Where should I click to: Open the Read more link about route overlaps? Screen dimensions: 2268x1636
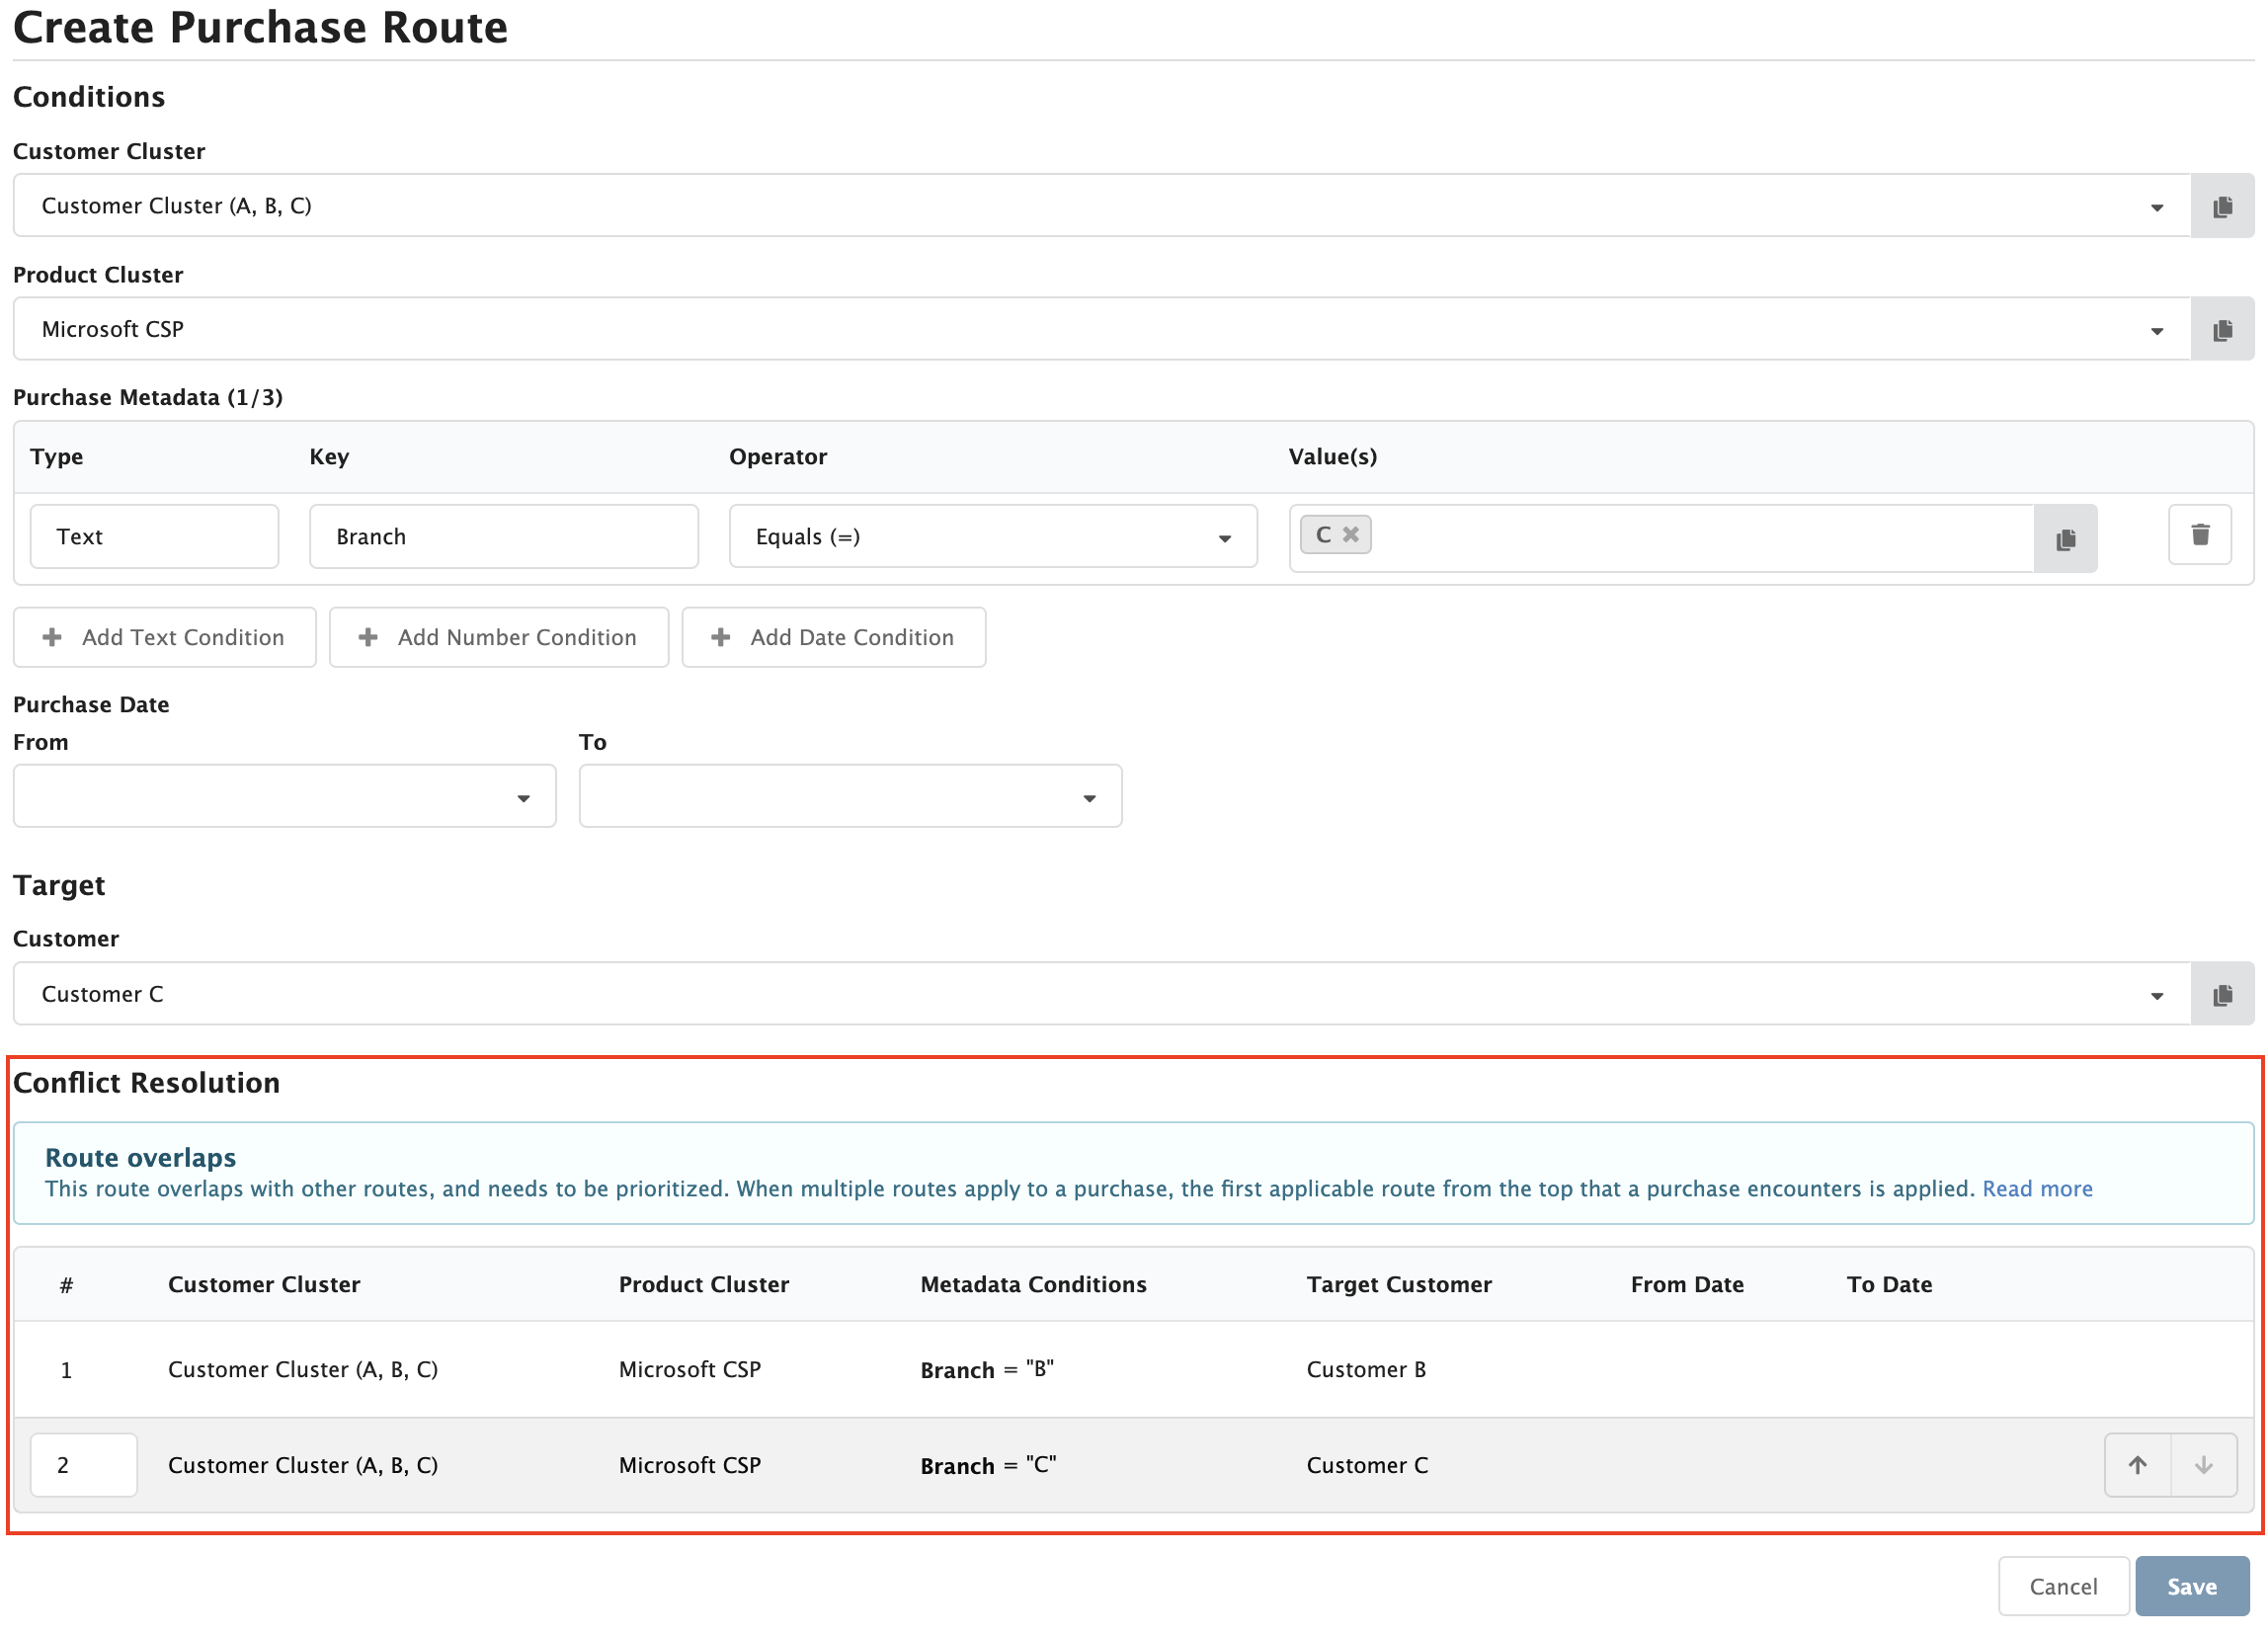pyautogui.click(x=2037, y=1188)
